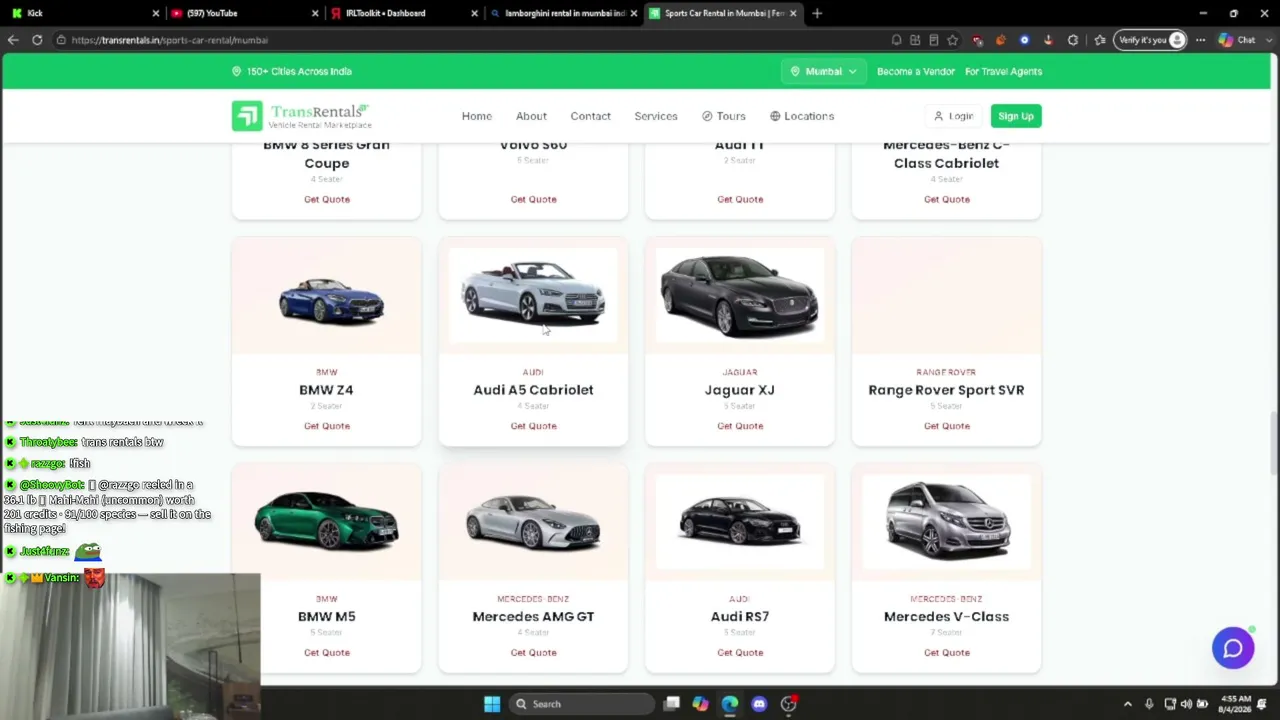Open browser Settings and more menu
This screenshot has height=720, width=1280.
pos(1201,40)
